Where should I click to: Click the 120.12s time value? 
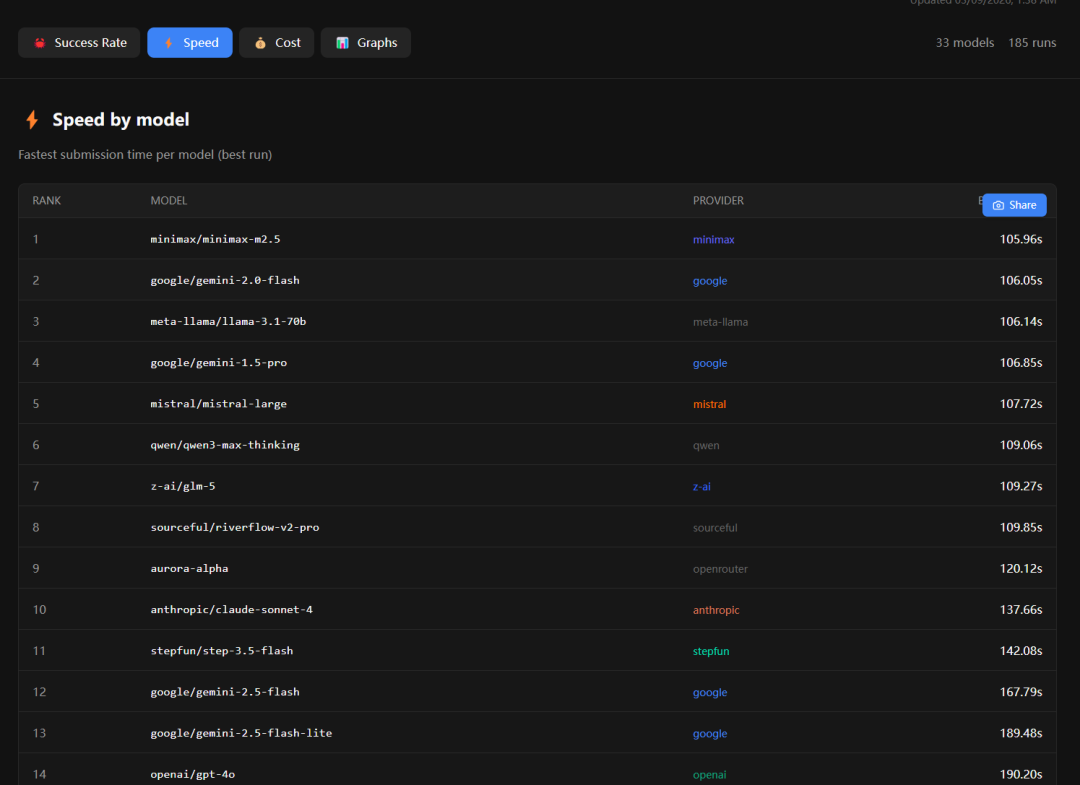[1021, 569]
